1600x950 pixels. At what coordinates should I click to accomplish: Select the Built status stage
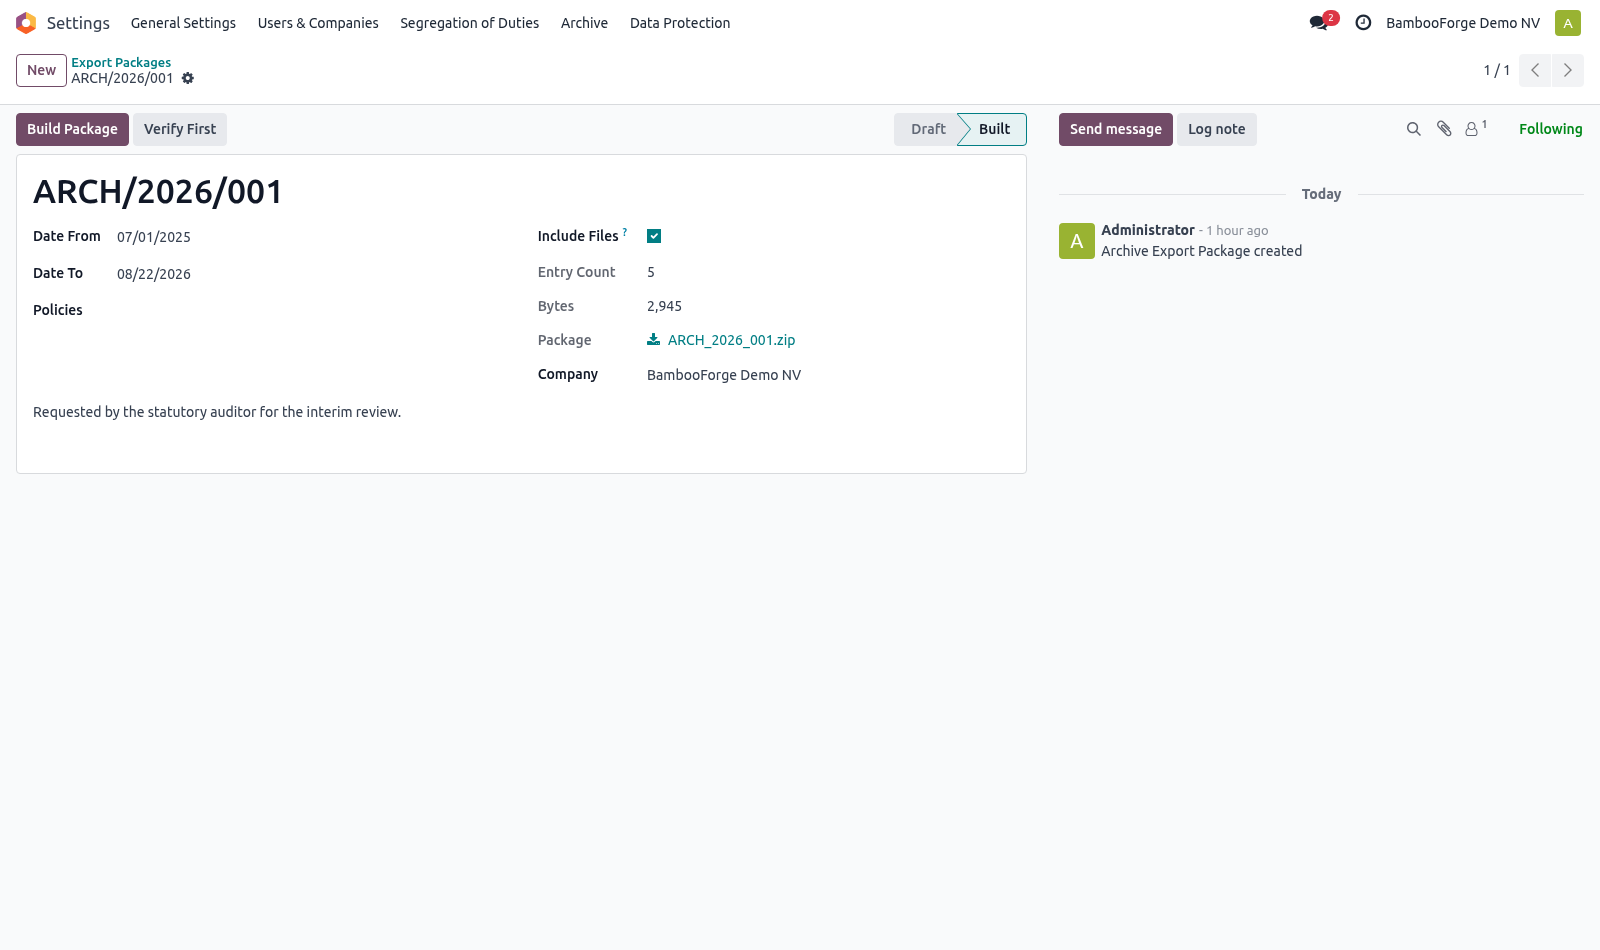(993, 129)
